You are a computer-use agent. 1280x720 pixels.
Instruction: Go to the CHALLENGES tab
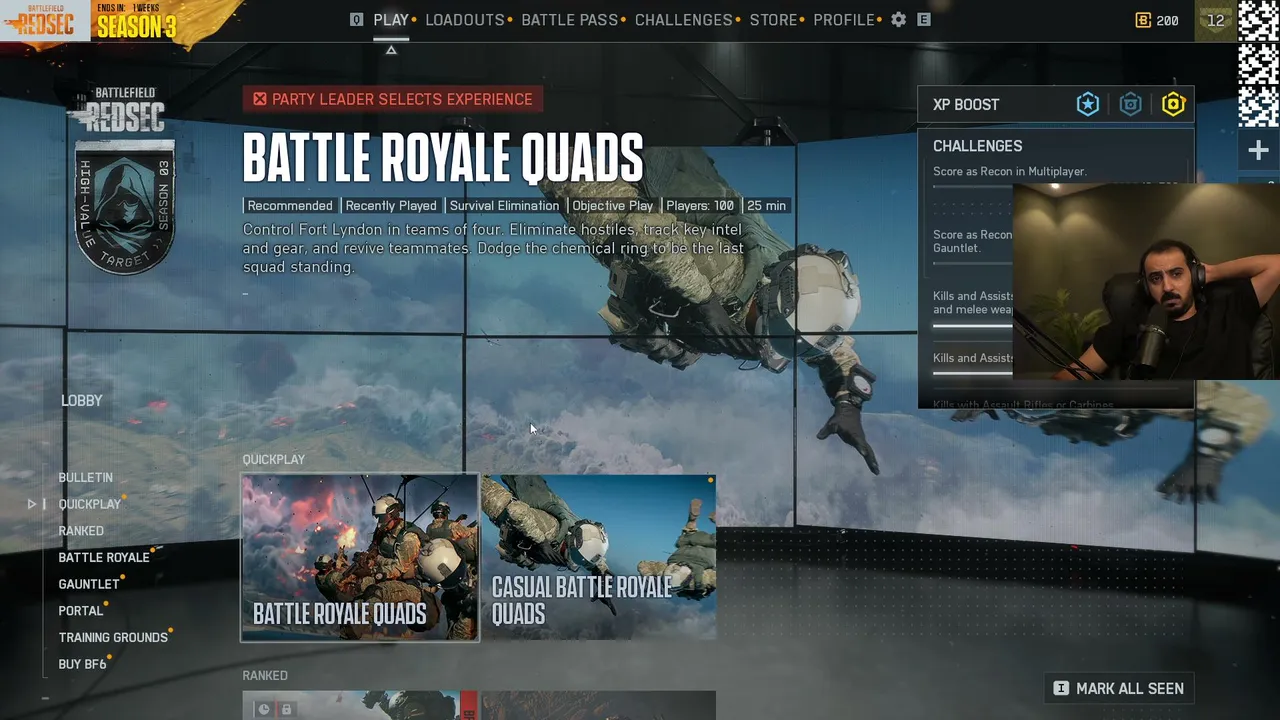pyautogui.click(x=684, y=20)
